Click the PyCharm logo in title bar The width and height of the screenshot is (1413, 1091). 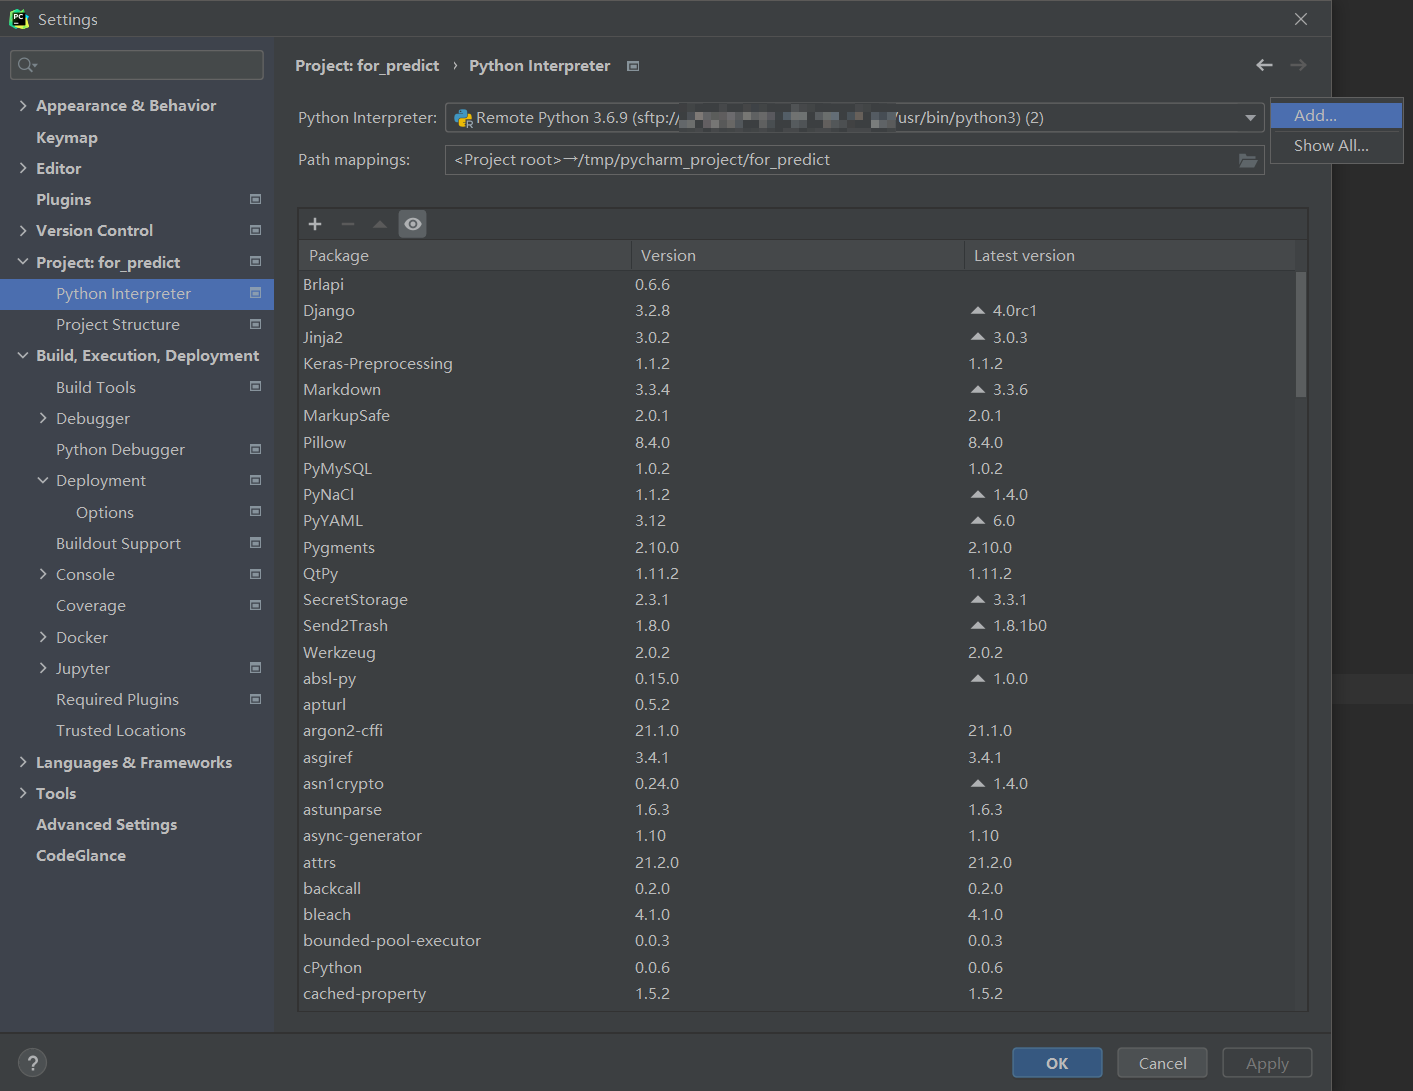(19, 19)
